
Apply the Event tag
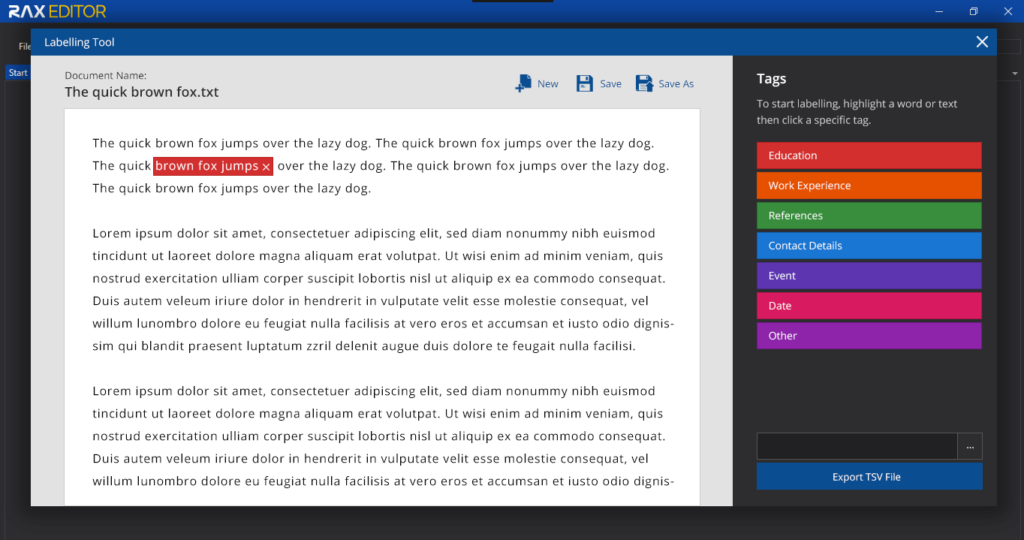click(869, 276)
